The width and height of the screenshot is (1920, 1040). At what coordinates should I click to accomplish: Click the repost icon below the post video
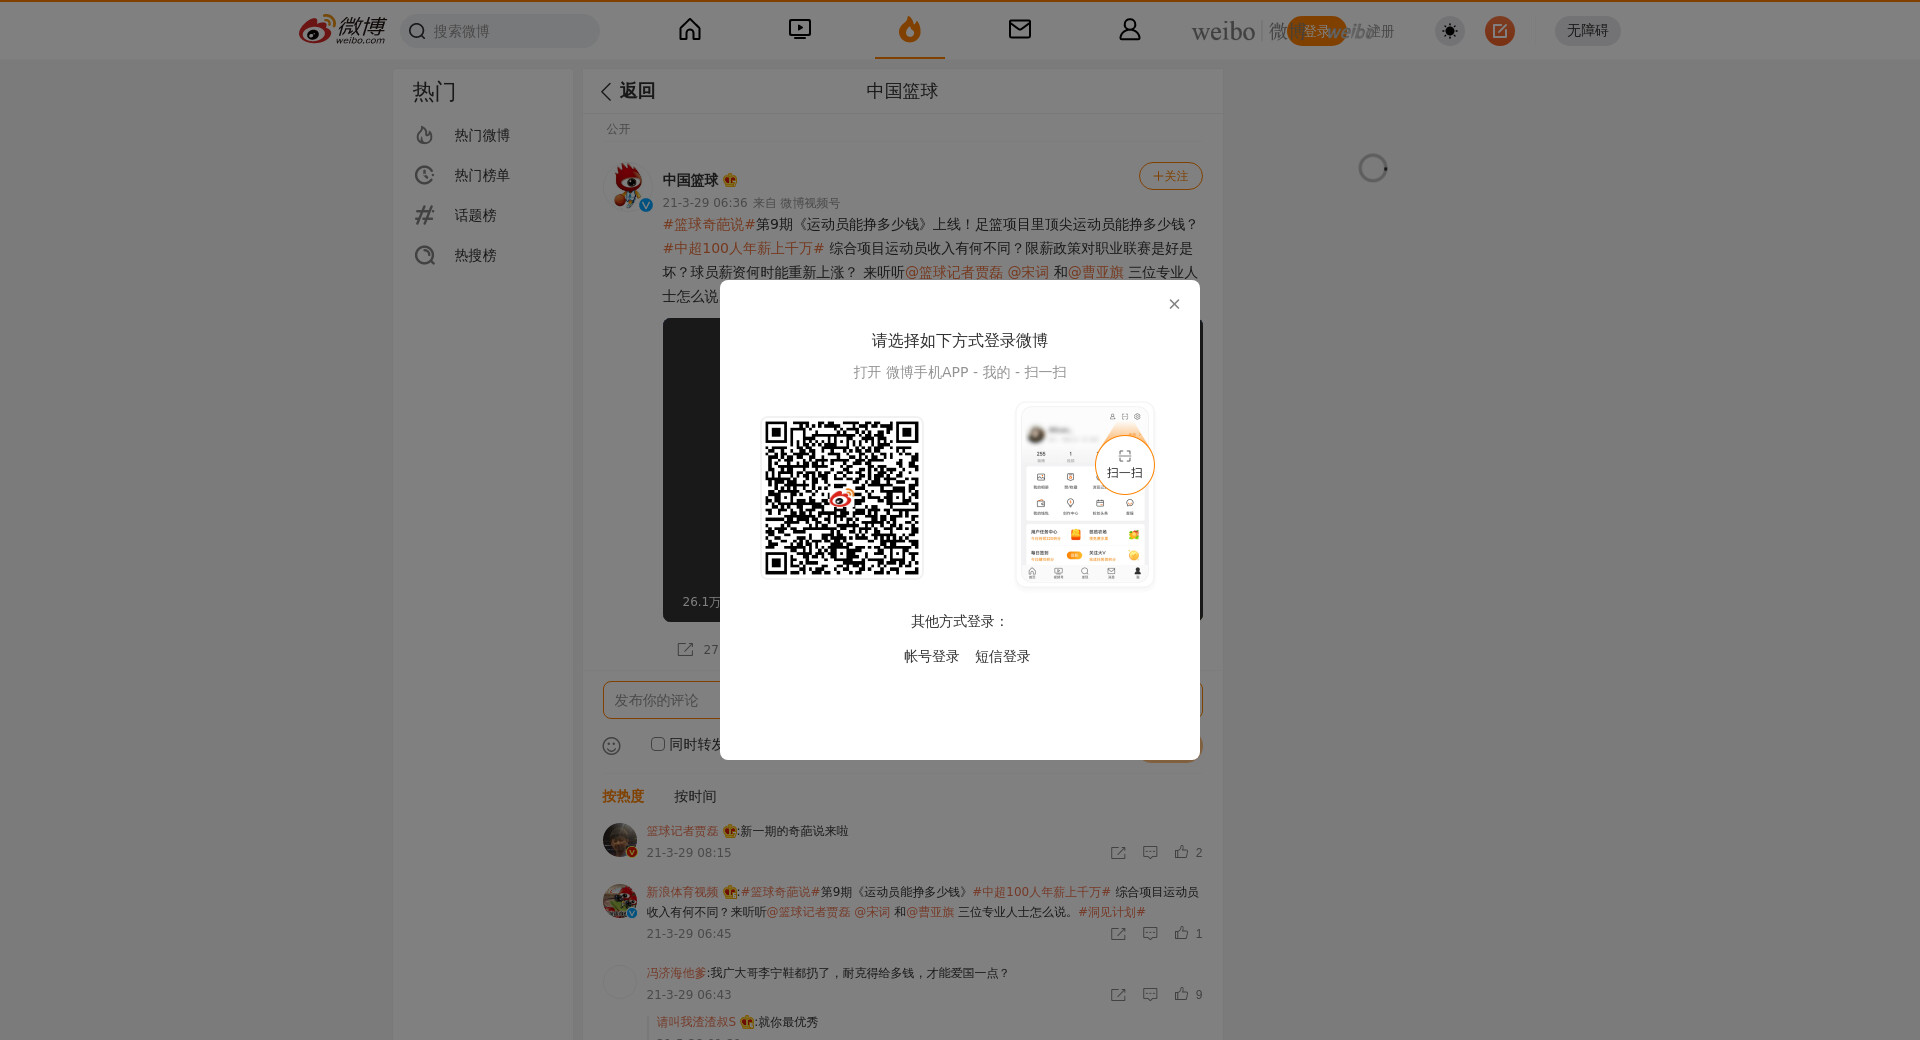[685, 649]
